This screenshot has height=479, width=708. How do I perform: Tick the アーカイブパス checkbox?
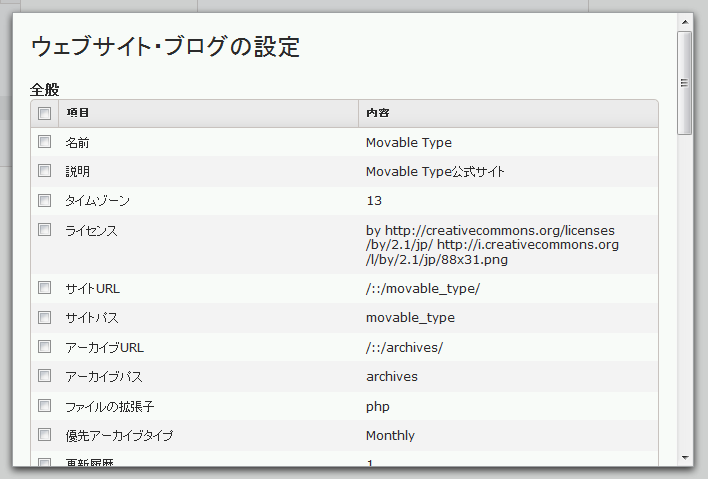pos(44,376)
